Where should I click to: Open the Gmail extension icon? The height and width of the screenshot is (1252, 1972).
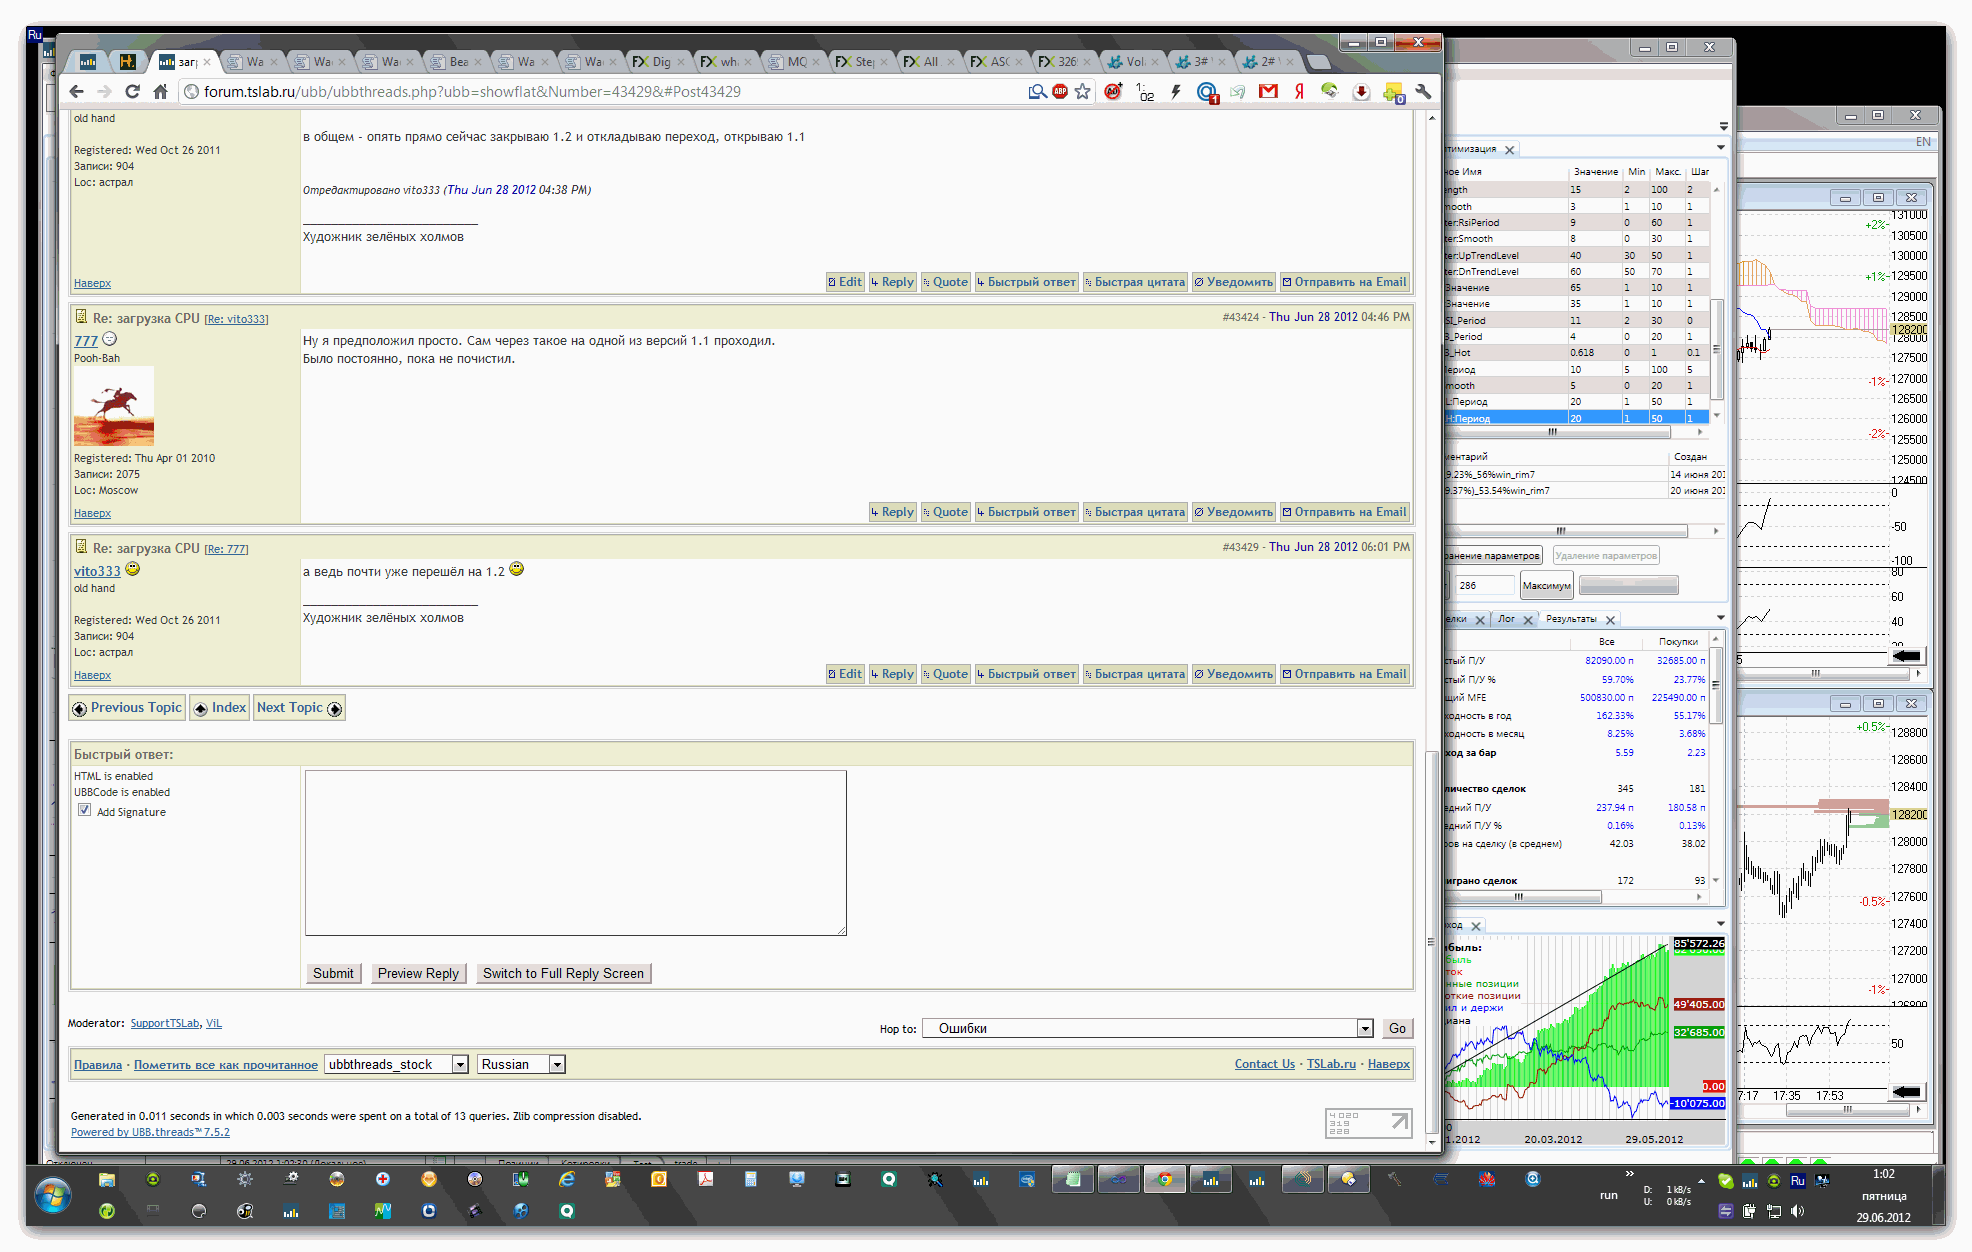coord(1268,92)
